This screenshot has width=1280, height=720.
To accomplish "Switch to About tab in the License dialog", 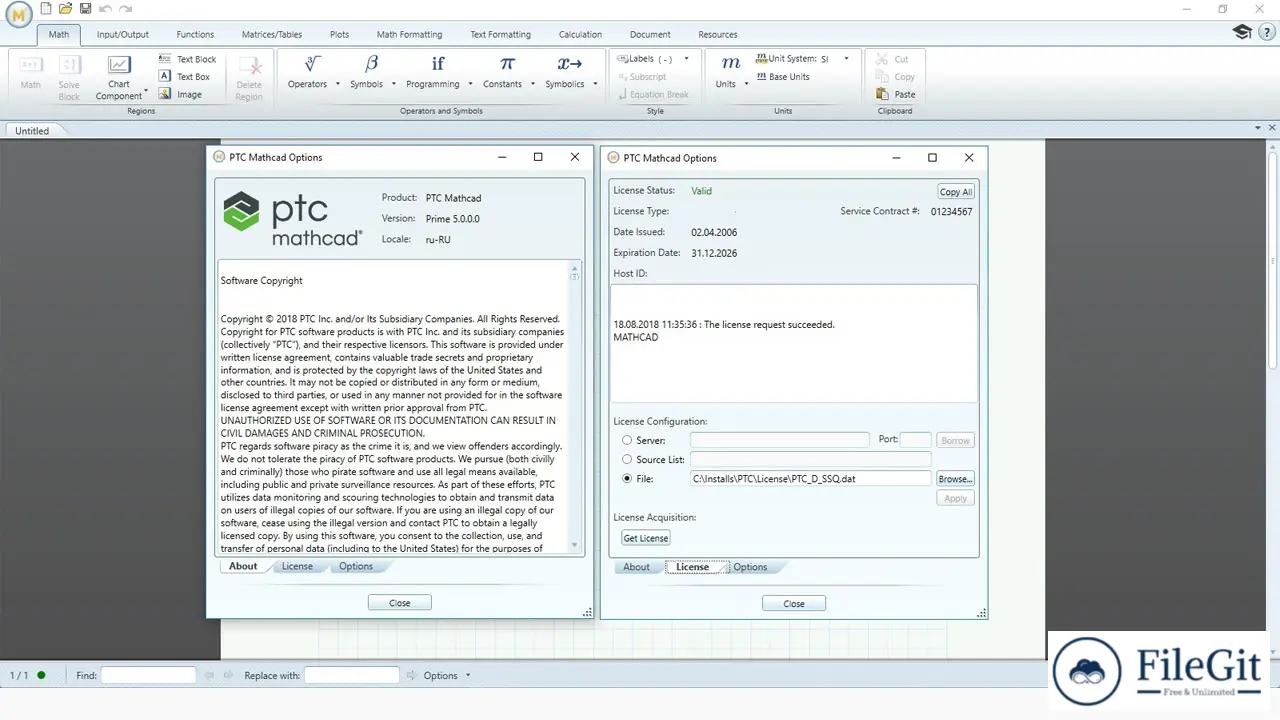I will click(637, 567).
